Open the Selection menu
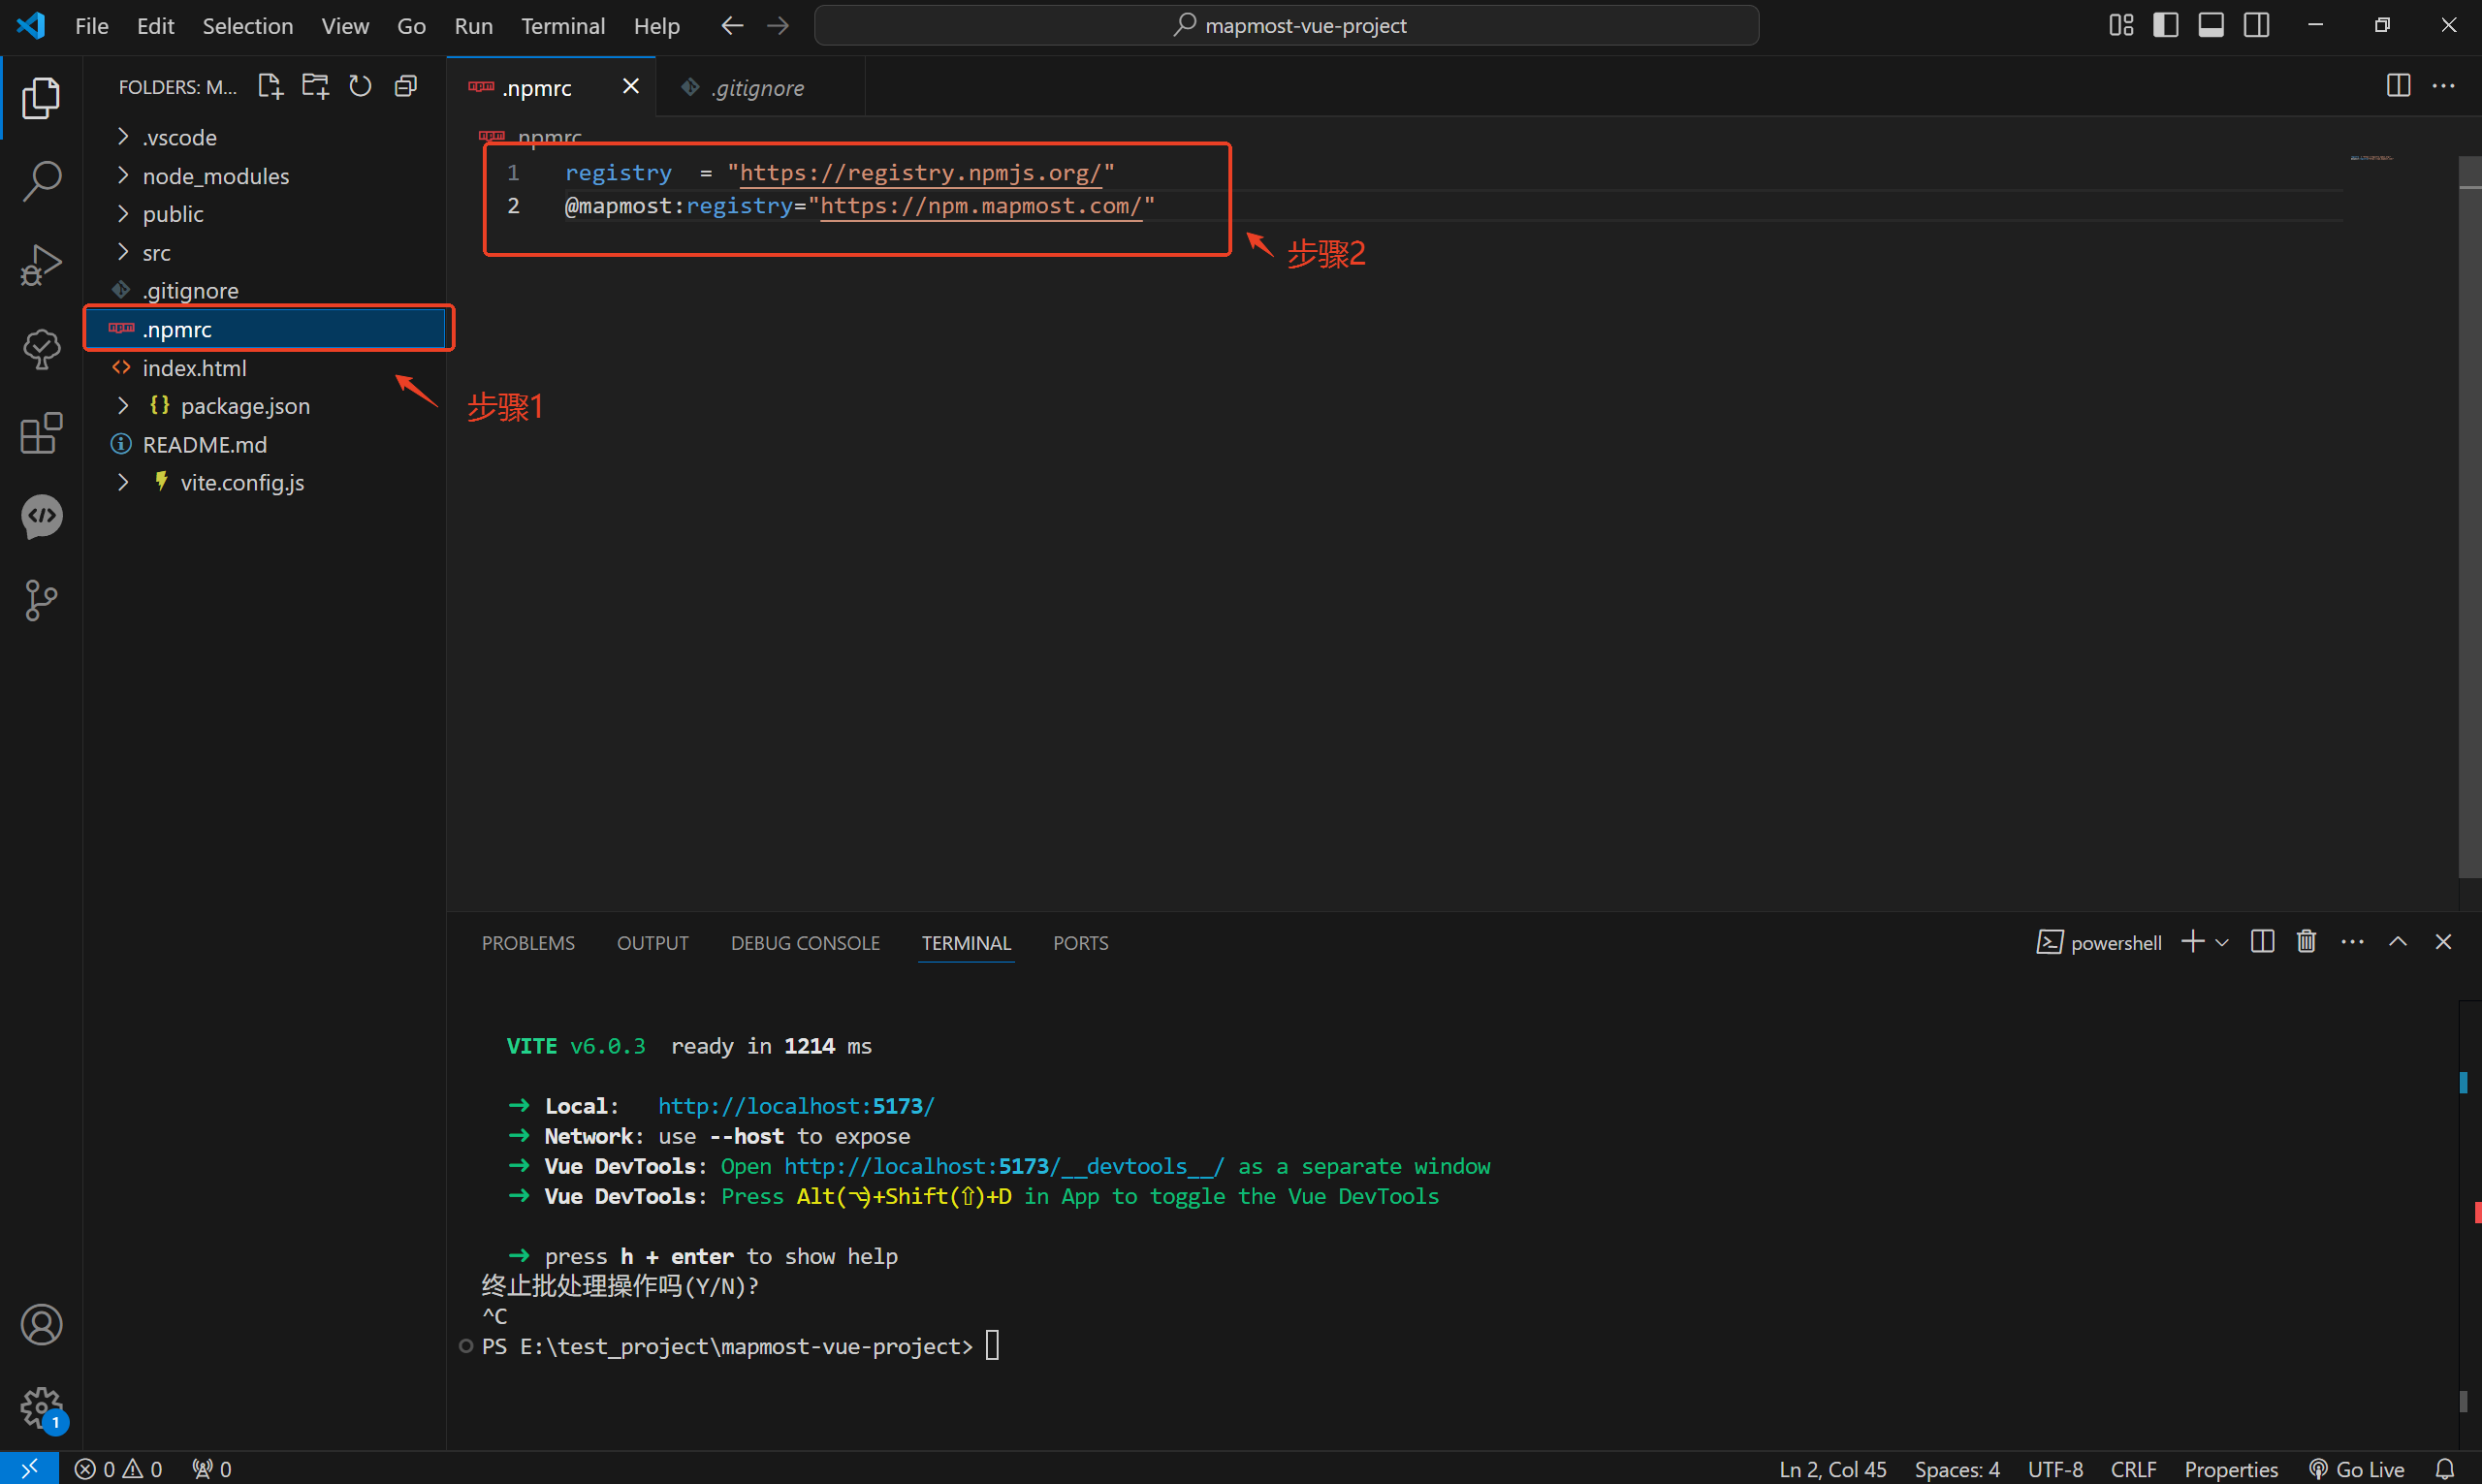Screen dimensions: 2482x1484 (247, 25)
